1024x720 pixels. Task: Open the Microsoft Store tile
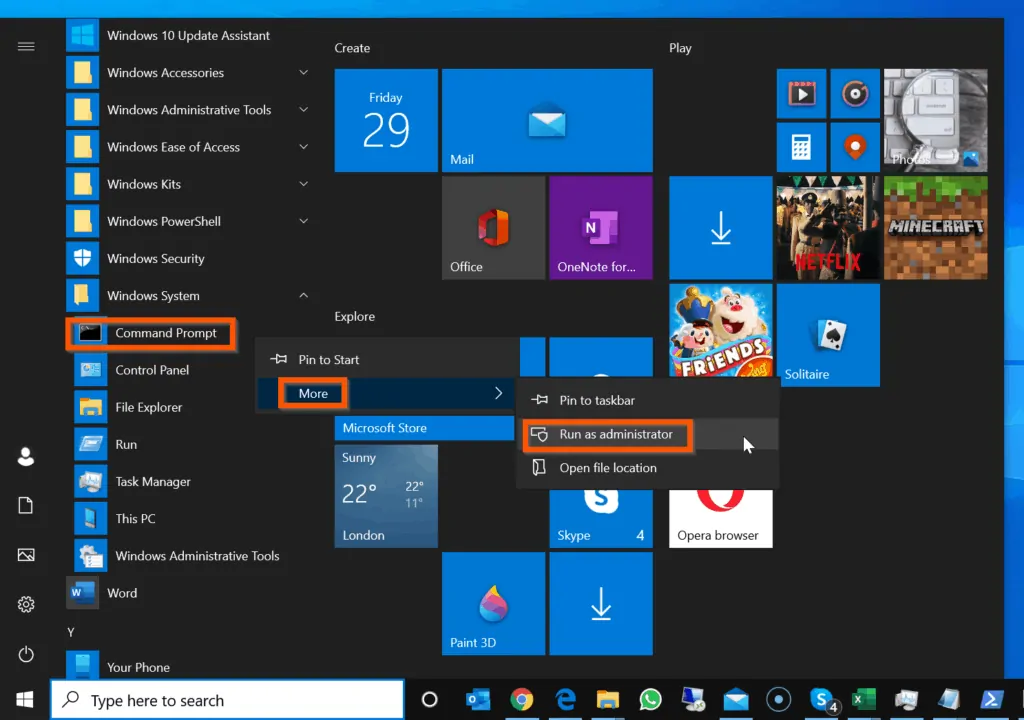(424, 428)
